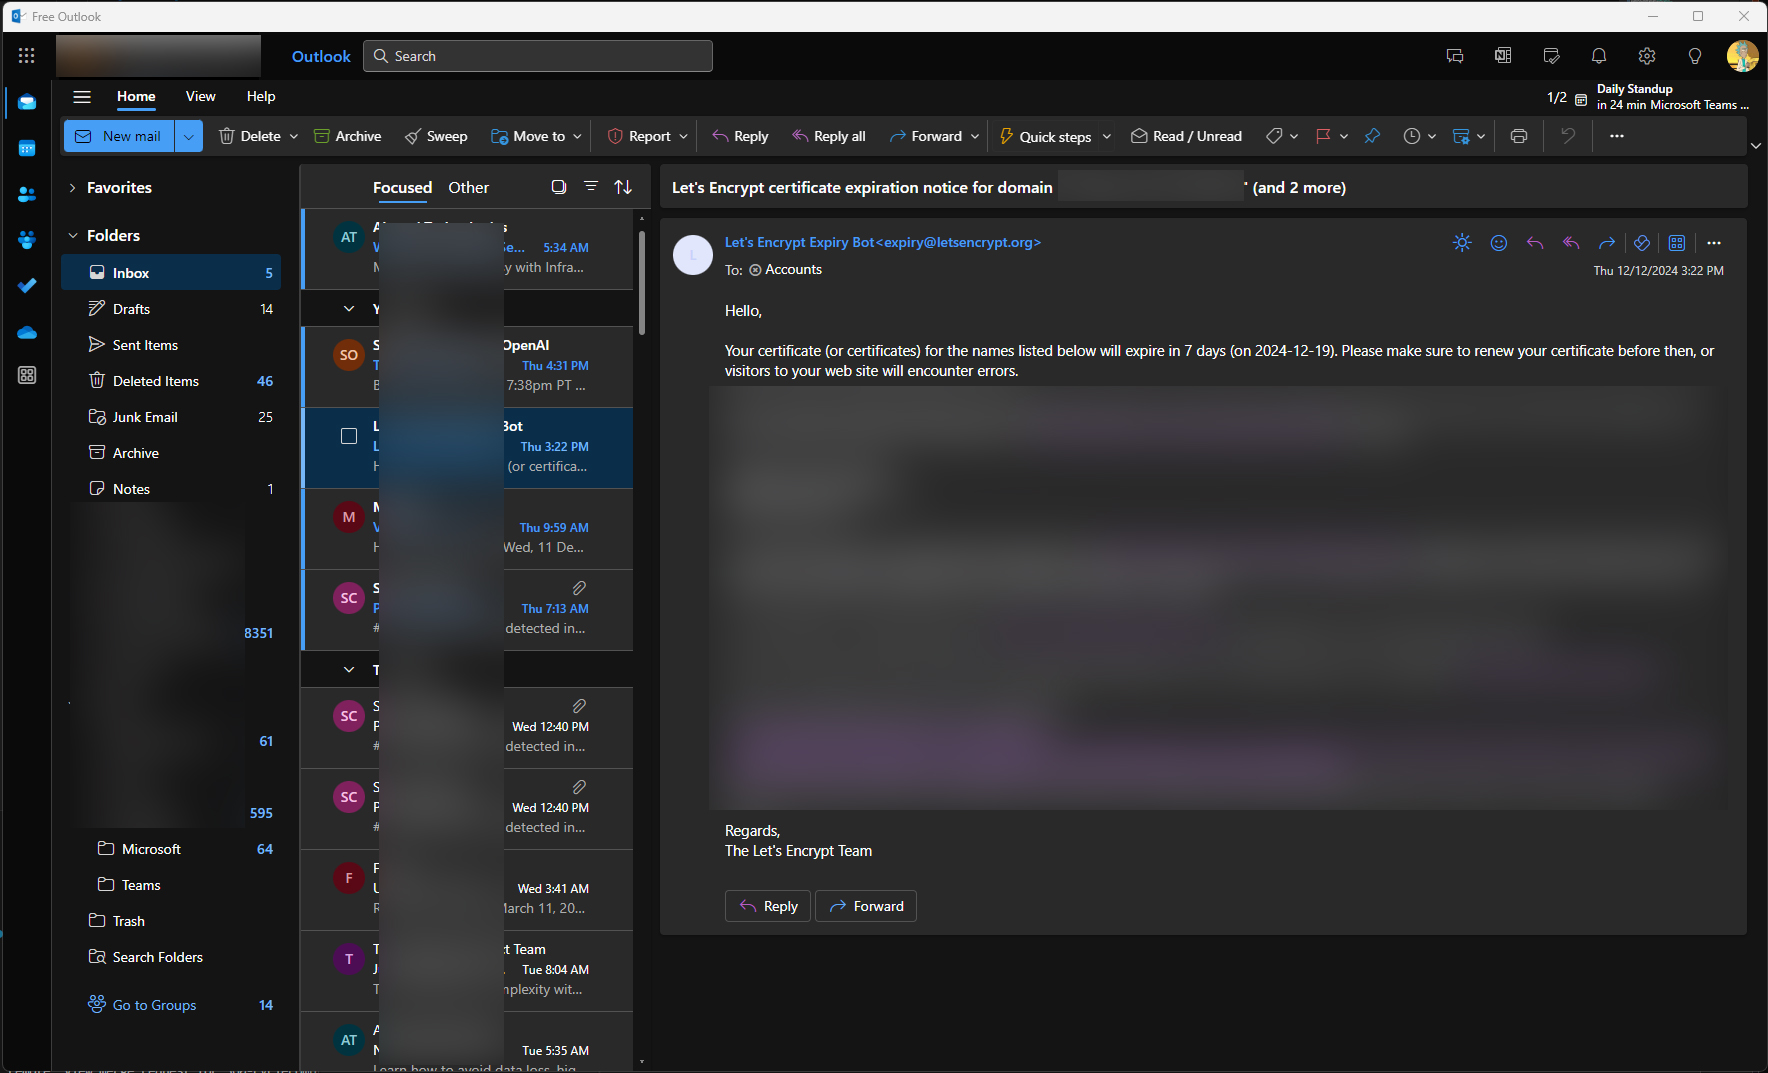Open the To Do checkmark app
This screenshot has height=1073, width=1768.
pyautogui.click(x=27, y=286)
